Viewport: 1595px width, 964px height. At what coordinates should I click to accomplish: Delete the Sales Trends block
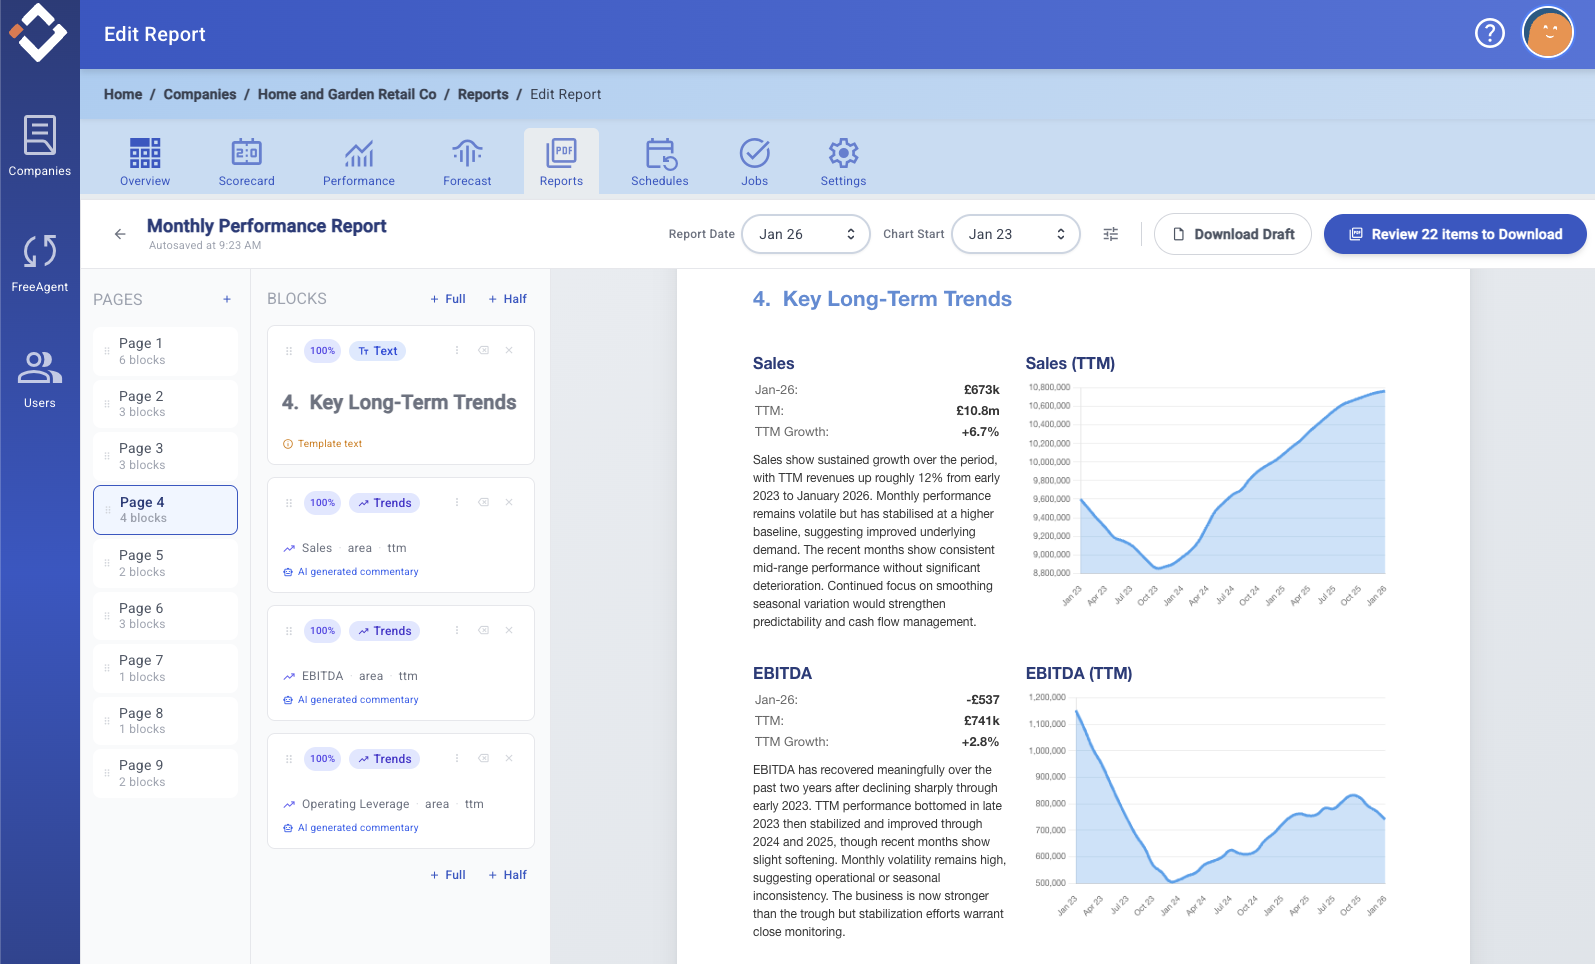509,503
